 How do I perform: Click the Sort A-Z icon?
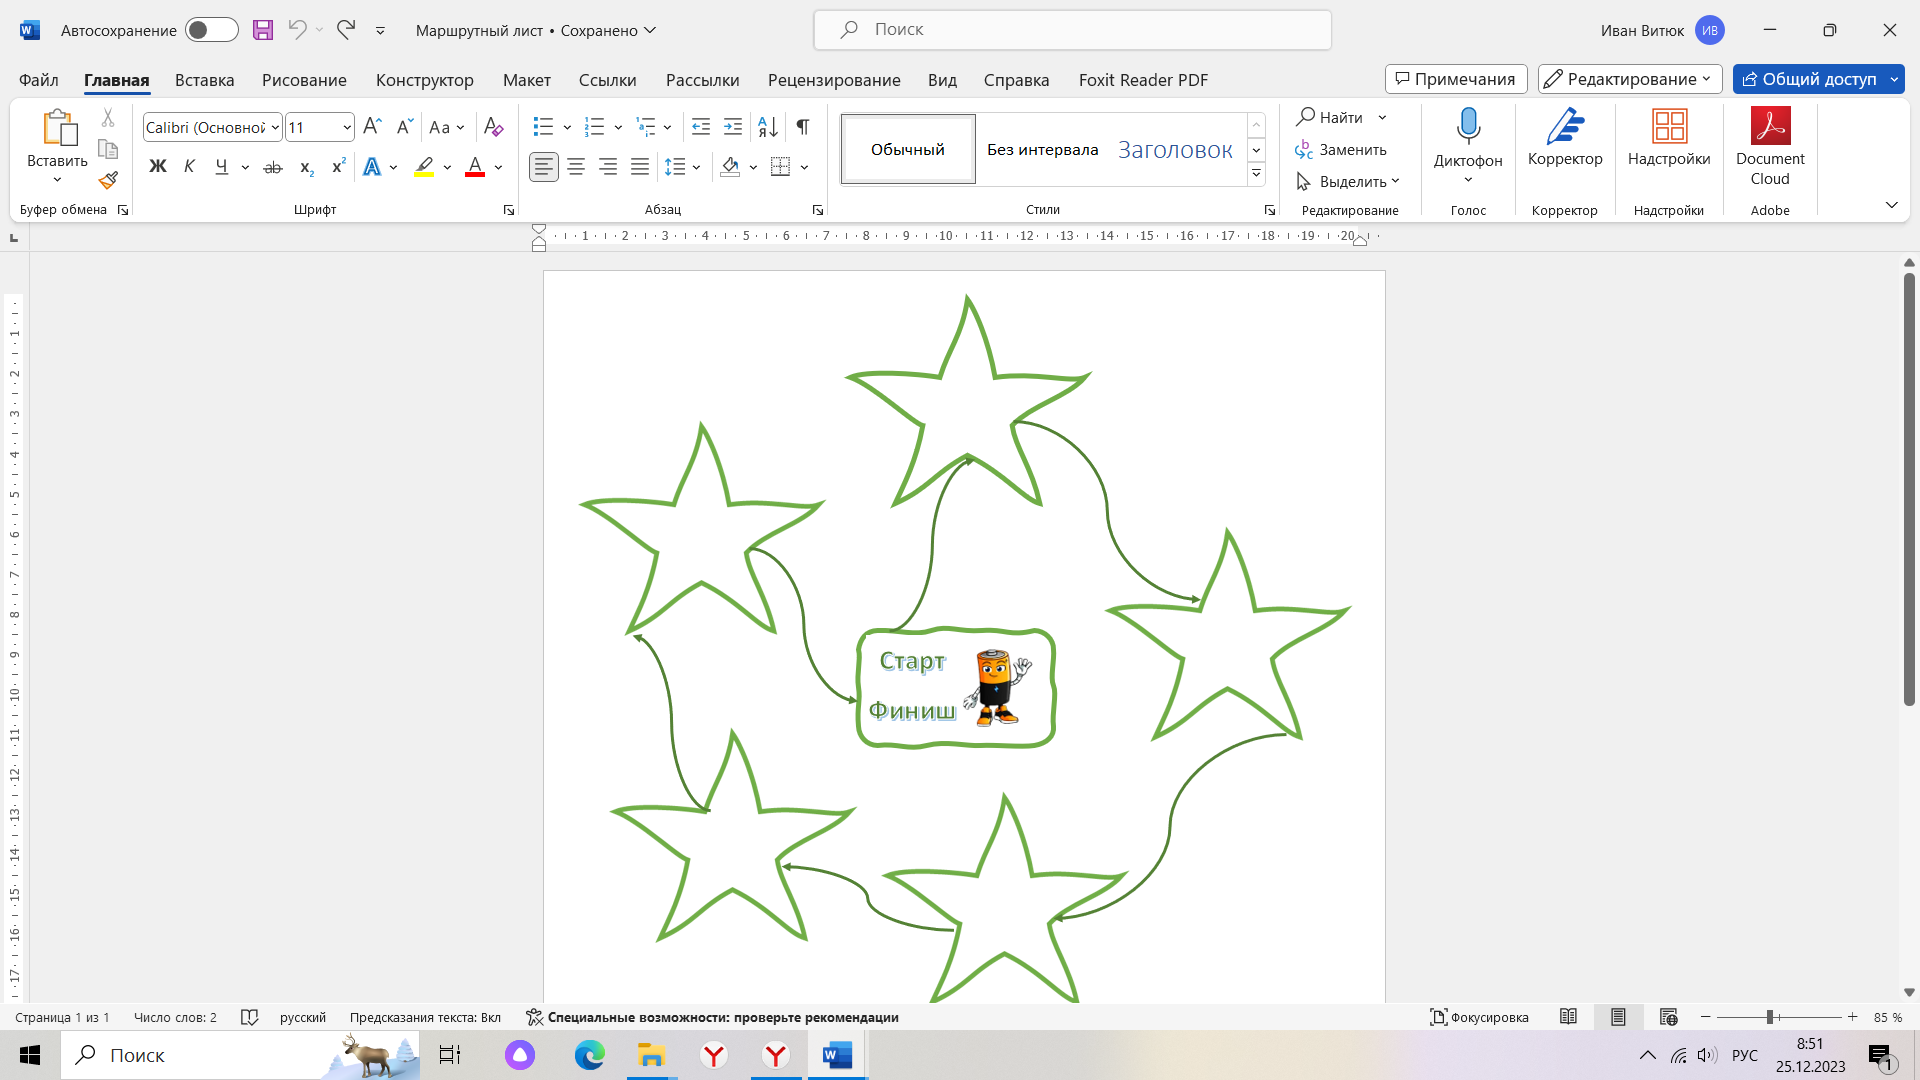[x=767, y=127]
